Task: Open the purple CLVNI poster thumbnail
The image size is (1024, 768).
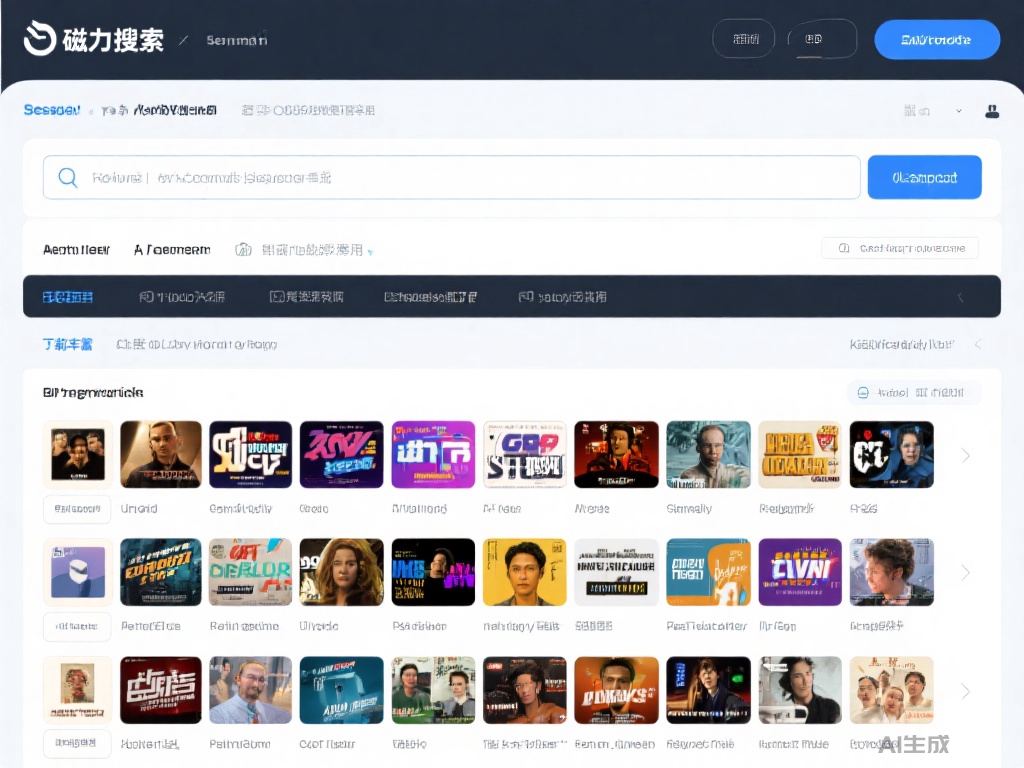Action: tap(800, 572)
